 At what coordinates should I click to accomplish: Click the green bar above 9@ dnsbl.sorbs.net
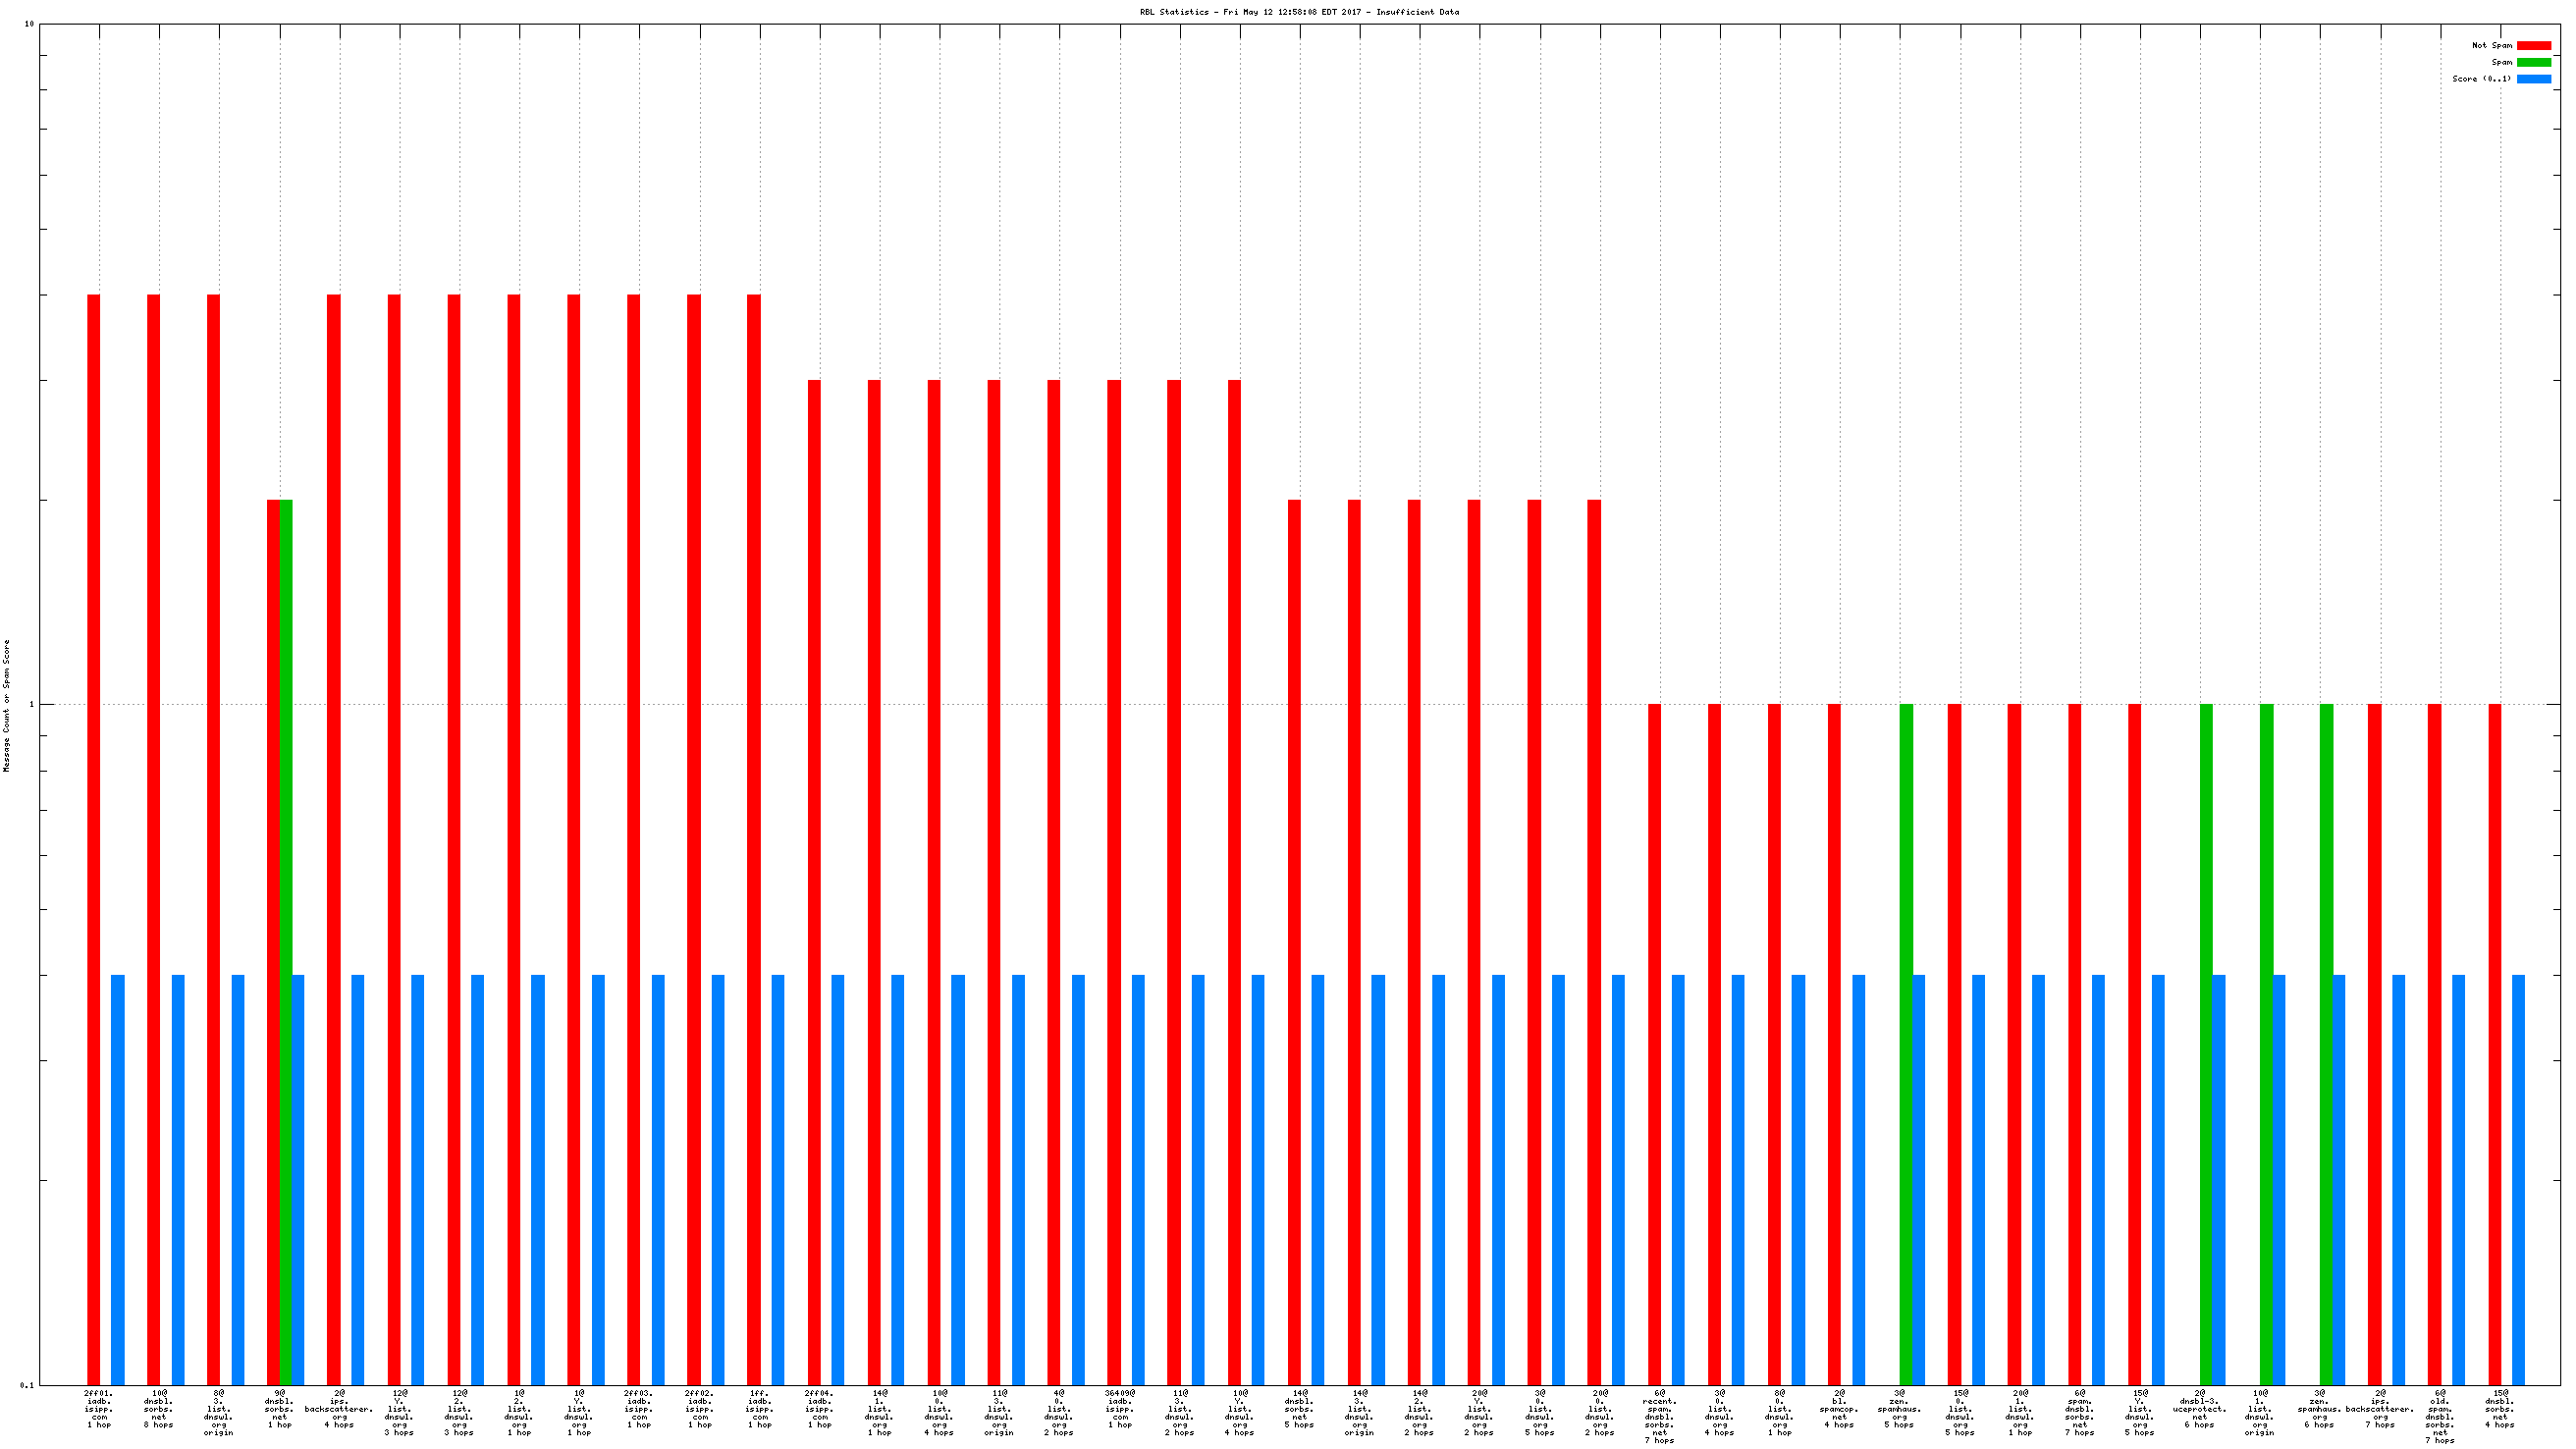286,940
